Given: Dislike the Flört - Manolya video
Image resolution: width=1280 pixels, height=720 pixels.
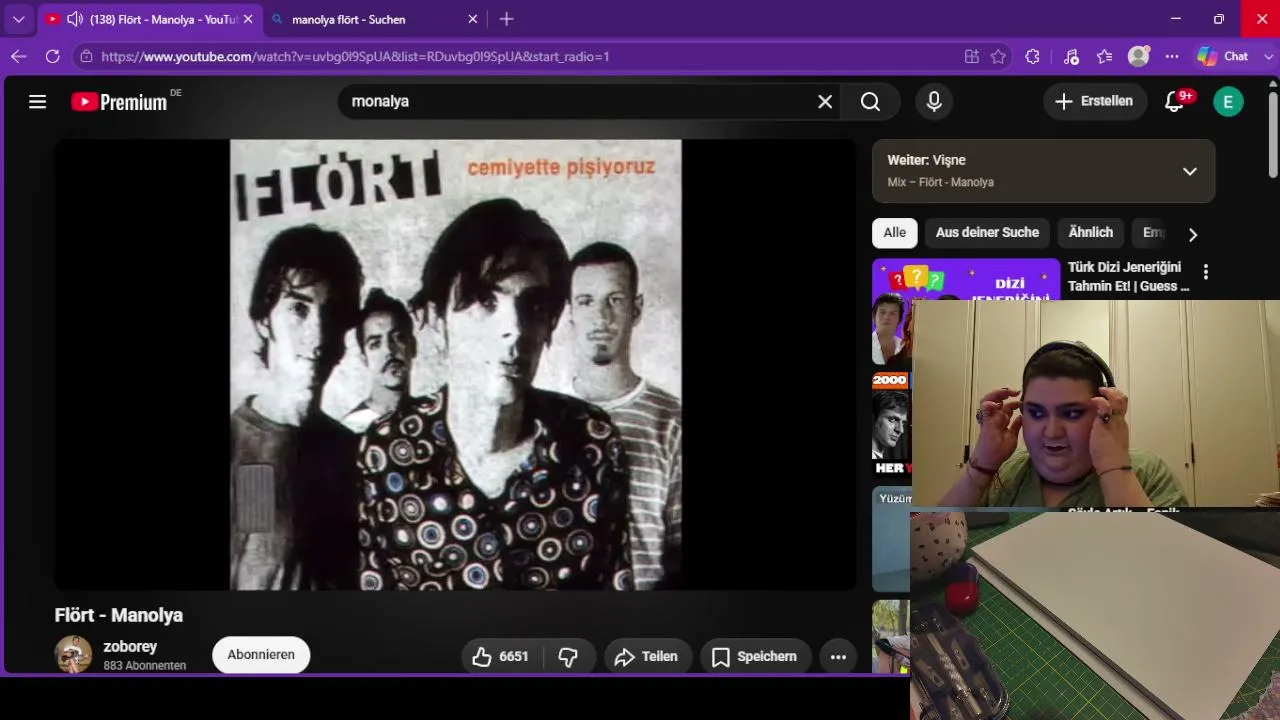Looking at the screenshot, I should point(568,657).
